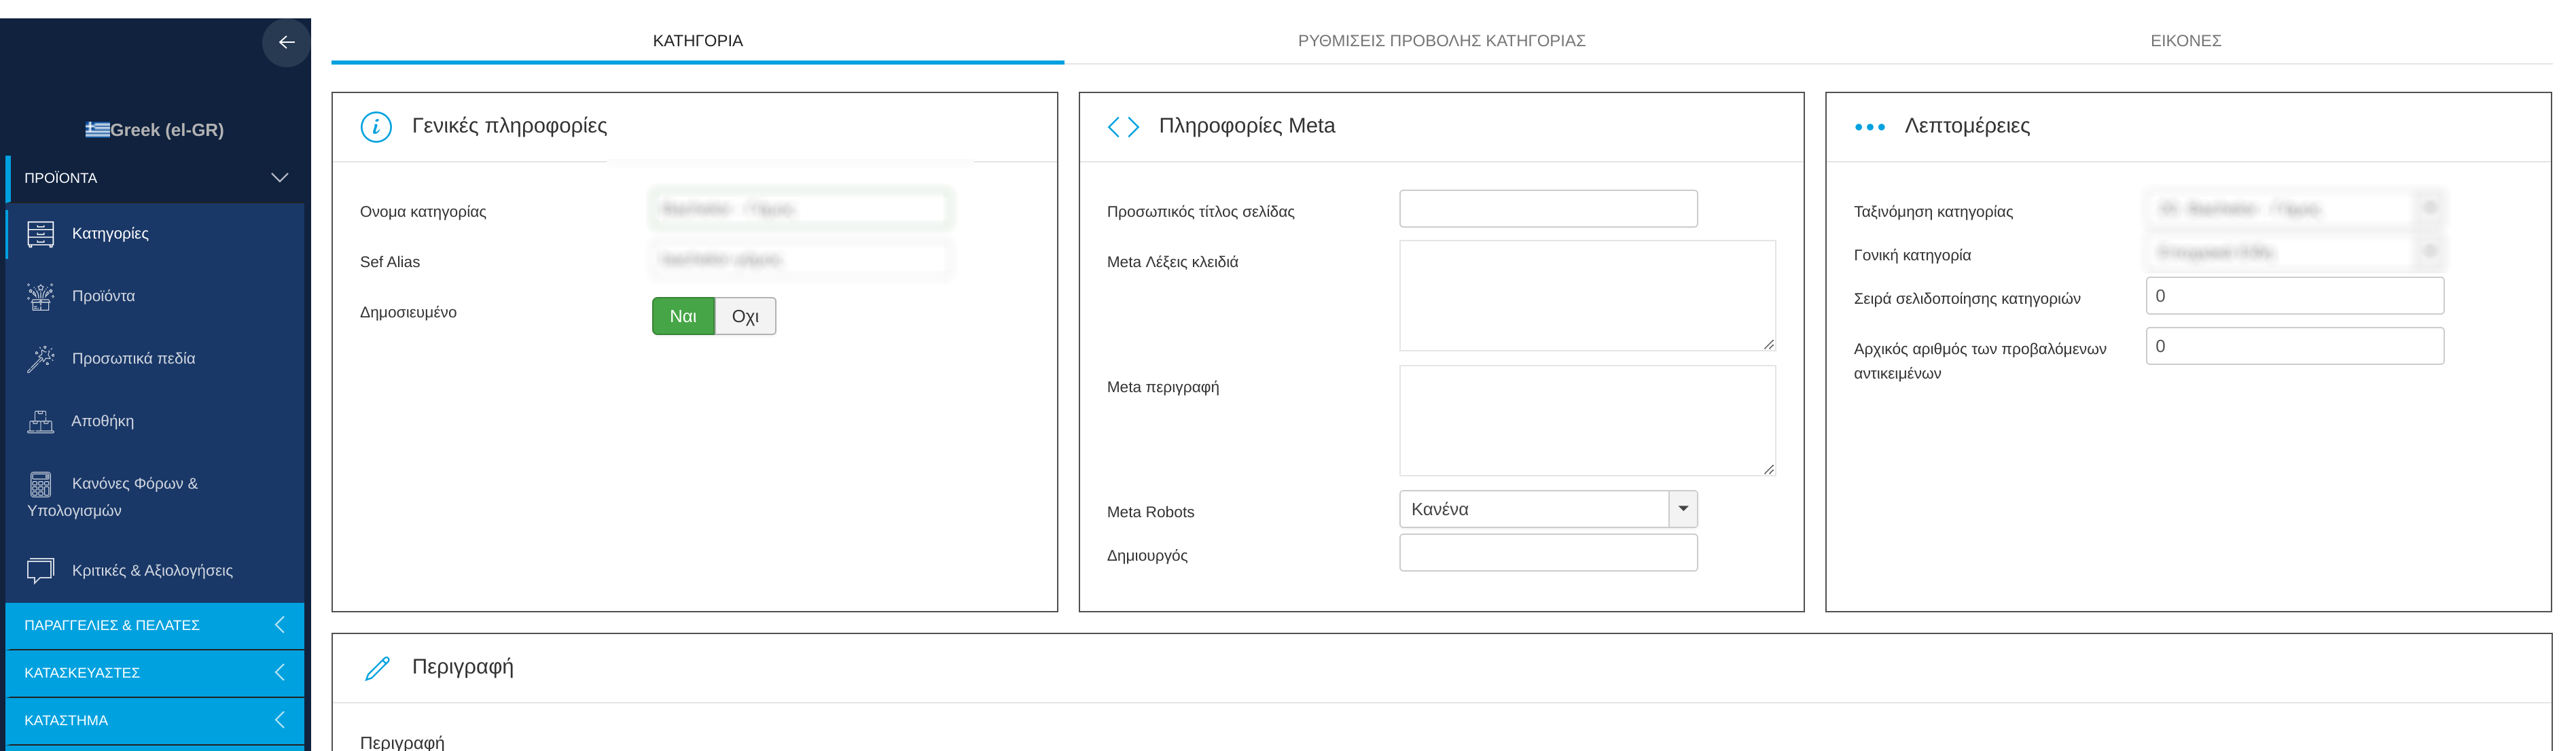Click Σειρά σελιδοποίησης κατηγοριών field
Screen dimensions: 2576x751
2295,296
